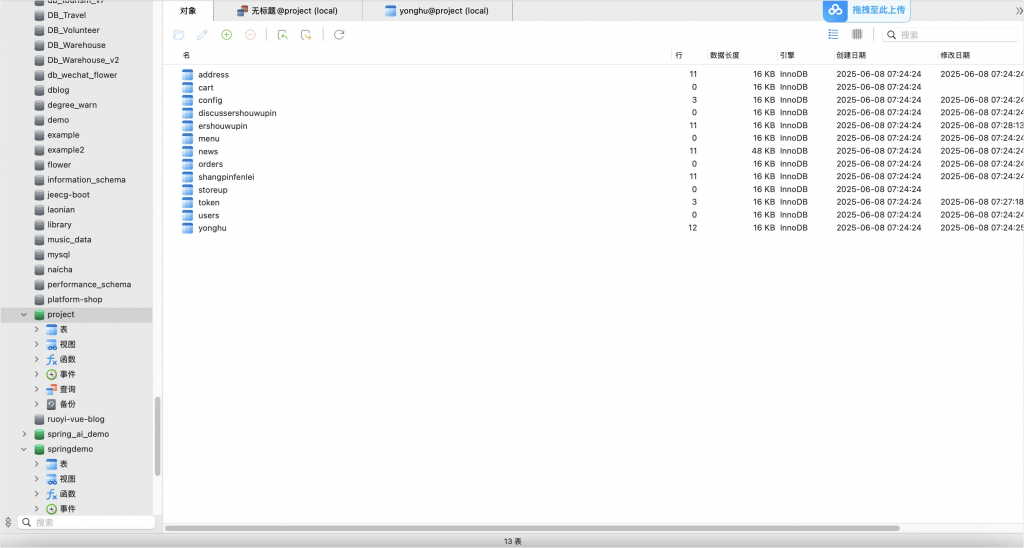Image resolution: width=1024 pixels, height=548 pixels.
Task: Switch to list view mode
Action: 833,34
